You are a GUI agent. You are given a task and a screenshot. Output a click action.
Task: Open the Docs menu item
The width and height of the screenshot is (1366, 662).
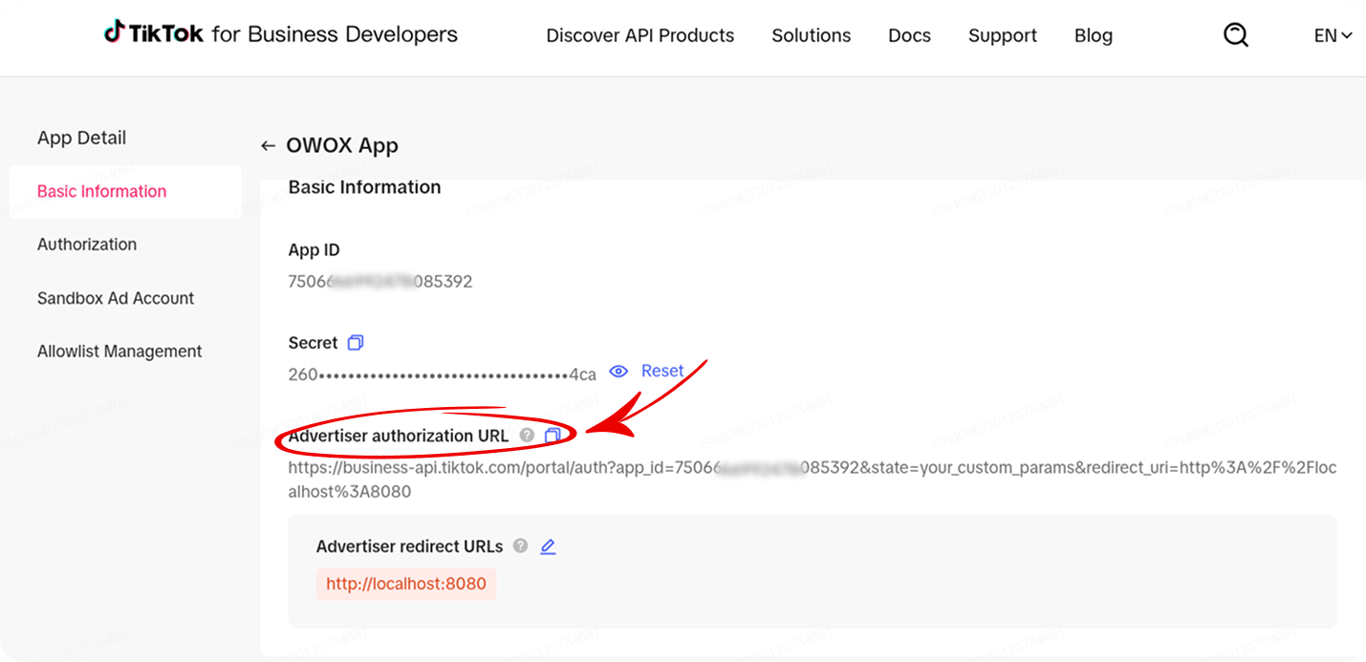coord(909,35)
